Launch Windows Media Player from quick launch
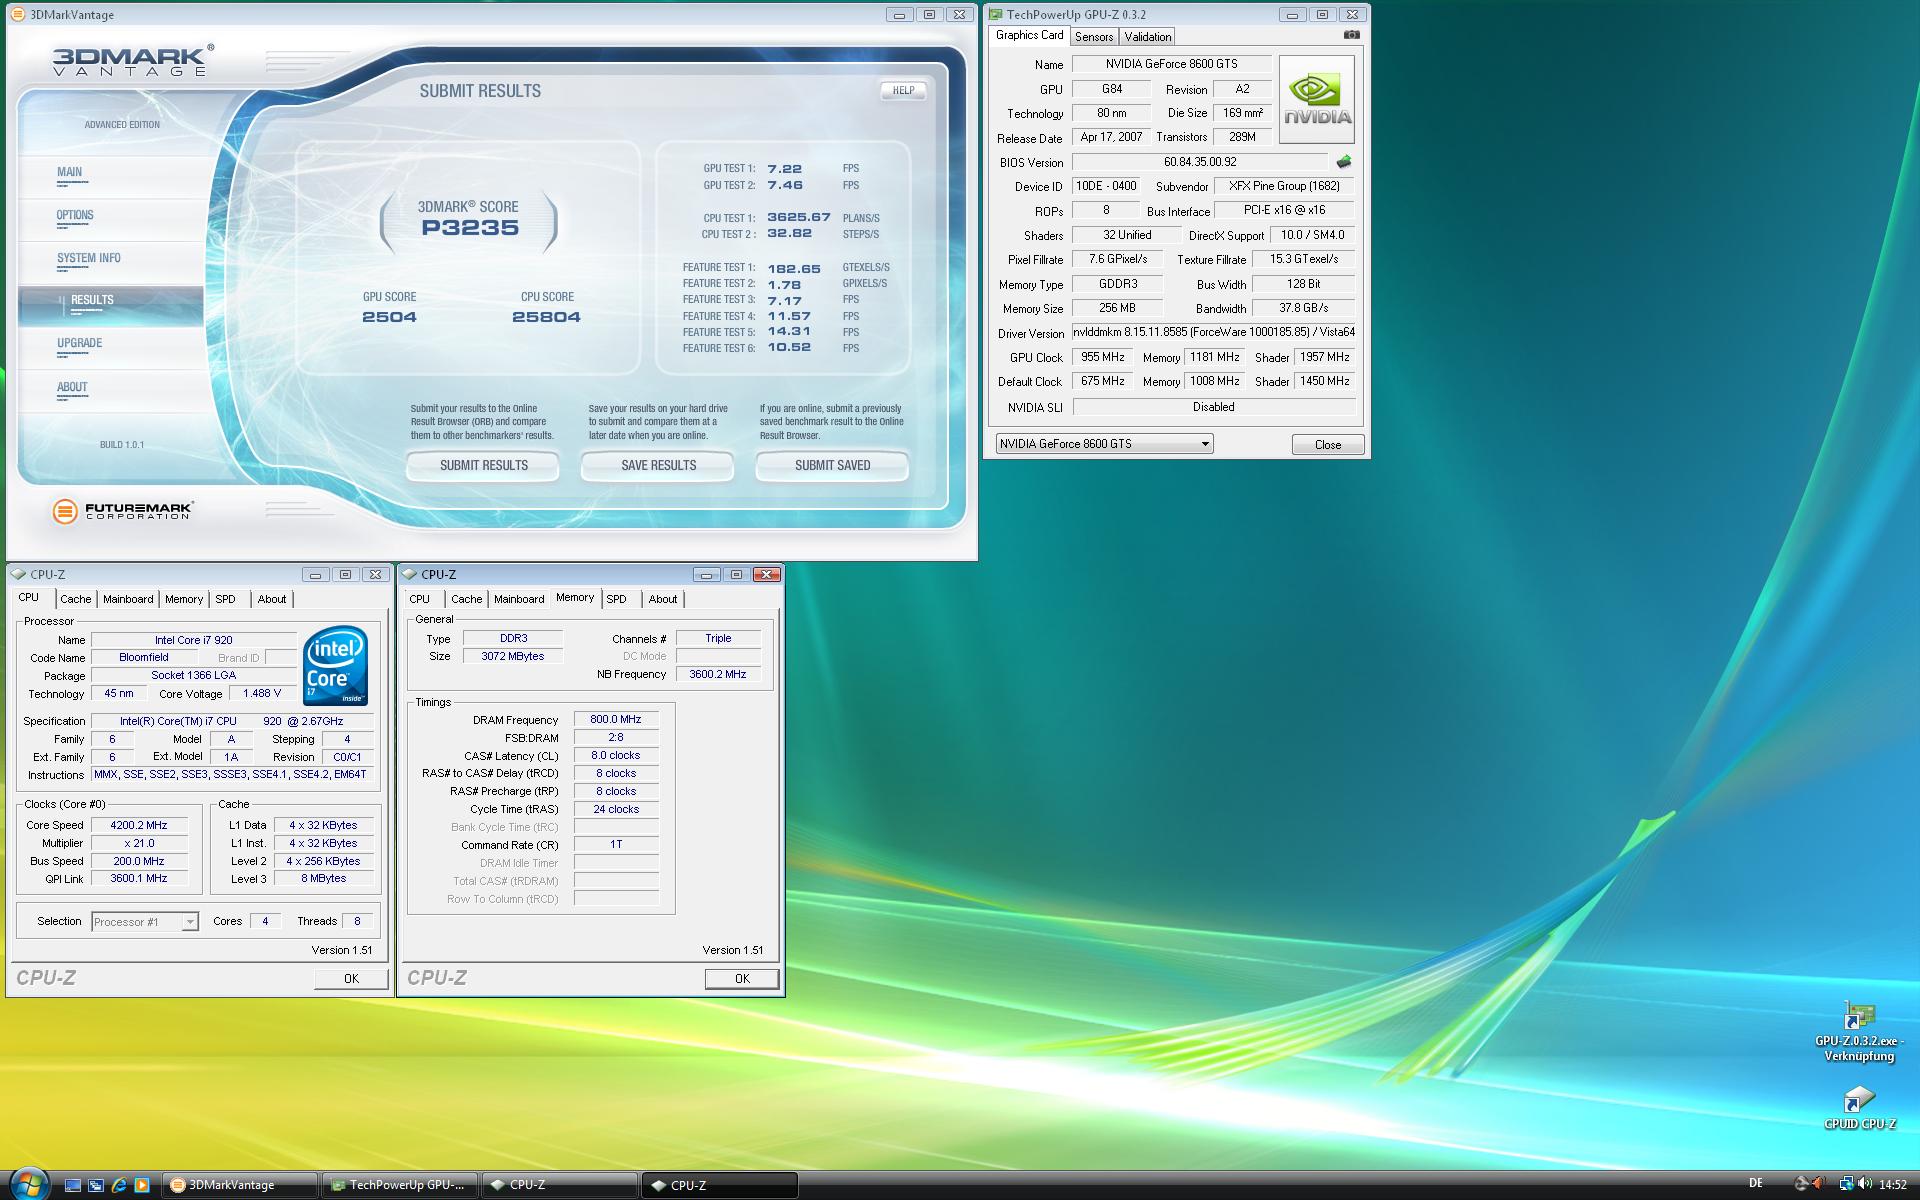The width and height of the screenshot is (1920, 1200). [142, 1185]
